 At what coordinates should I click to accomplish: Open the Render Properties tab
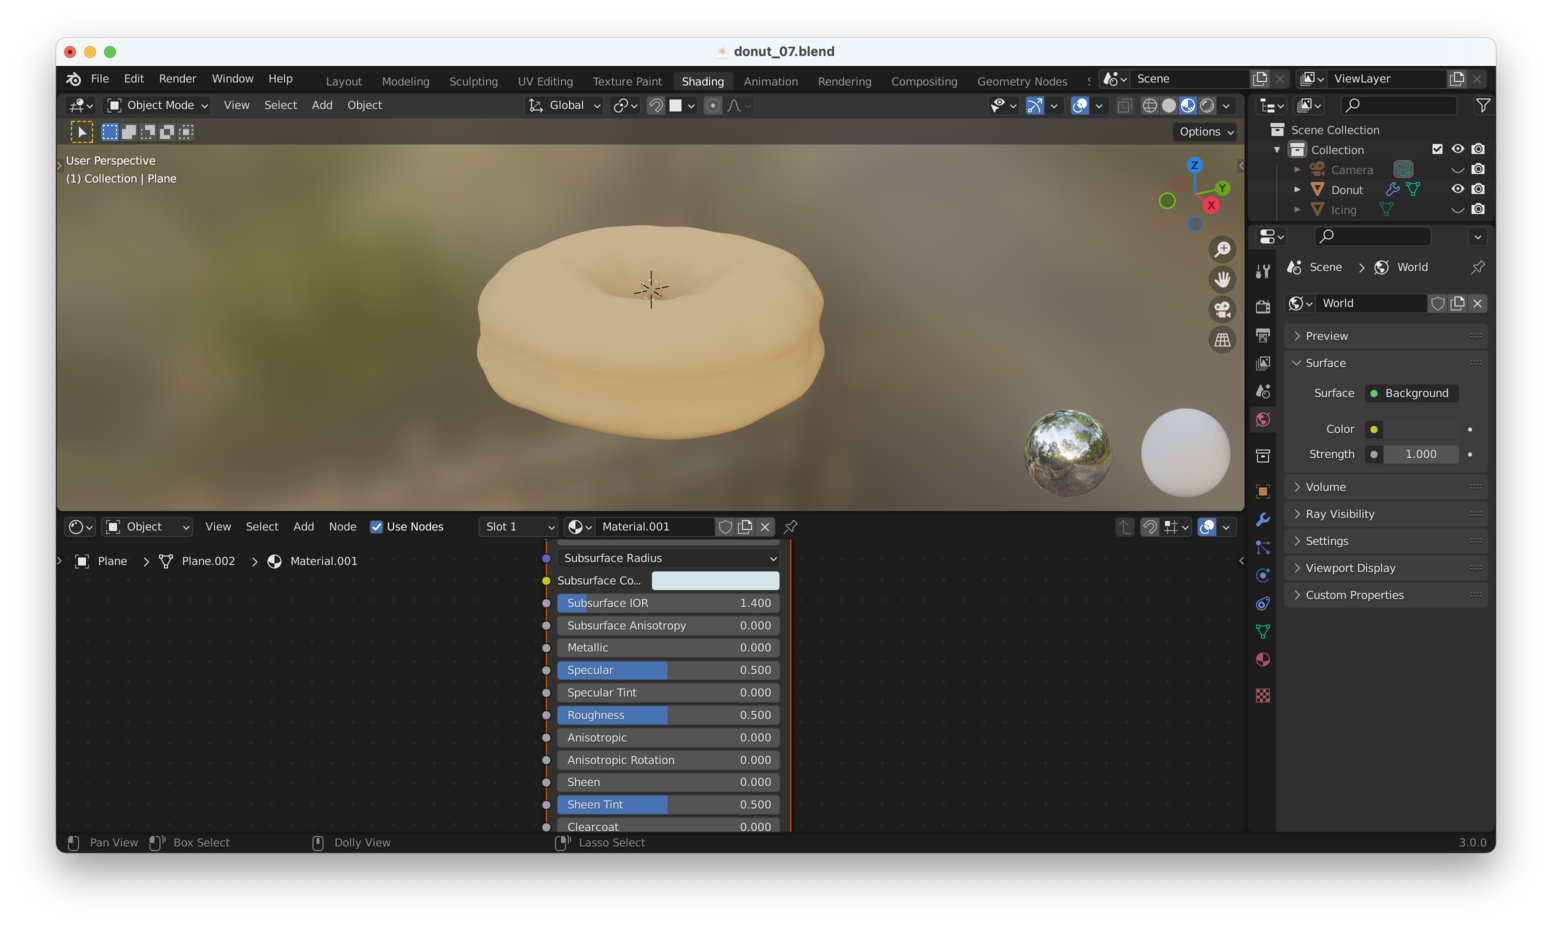tap(1262, 306)
